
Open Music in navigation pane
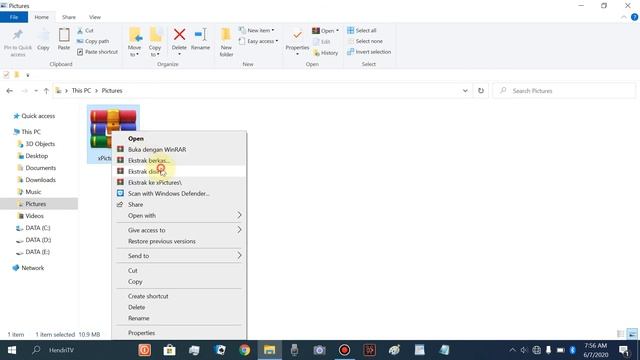click(33, 192)
